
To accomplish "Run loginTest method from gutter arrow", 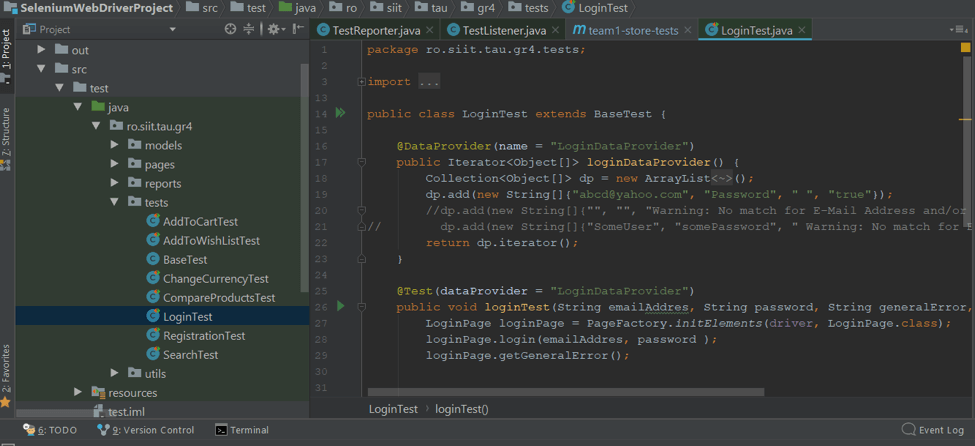I will 341,306.
